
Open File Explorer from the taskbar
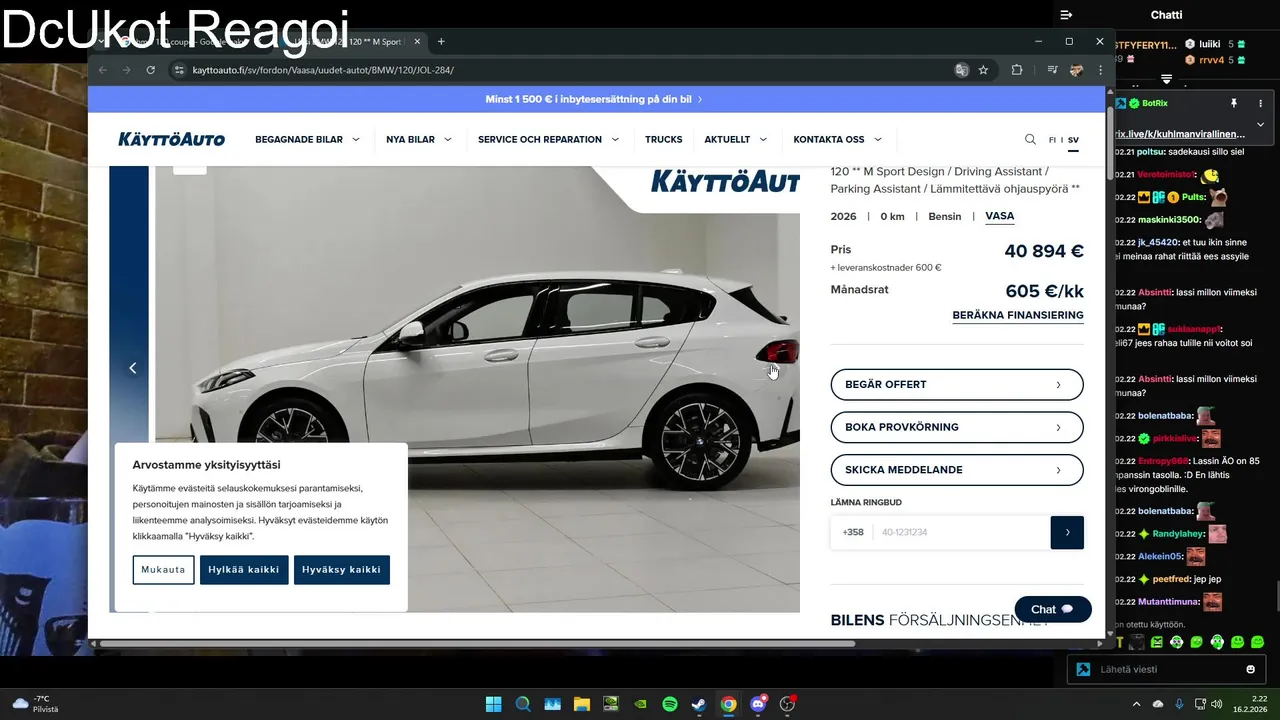click(581, 704)
